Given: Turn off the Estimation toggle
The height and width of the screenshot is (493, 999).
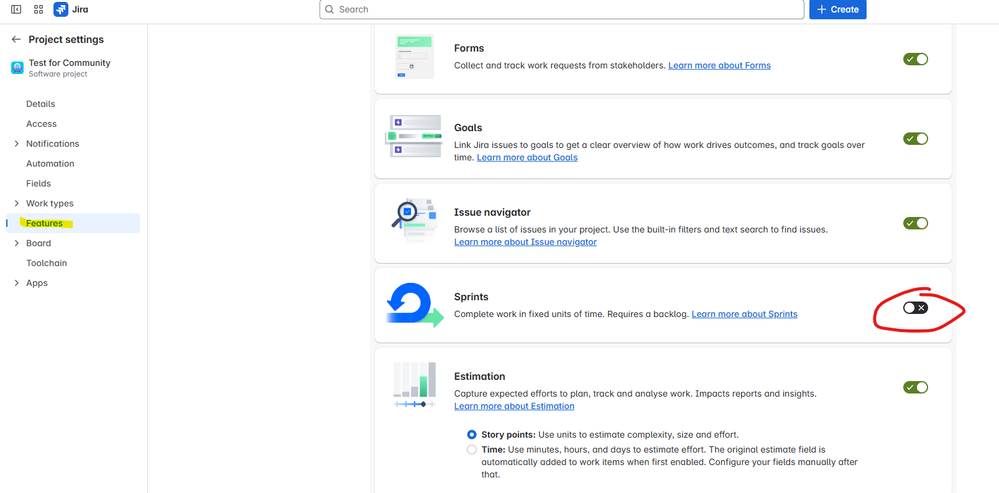Looking at the screenshot, I should [916, 387].
